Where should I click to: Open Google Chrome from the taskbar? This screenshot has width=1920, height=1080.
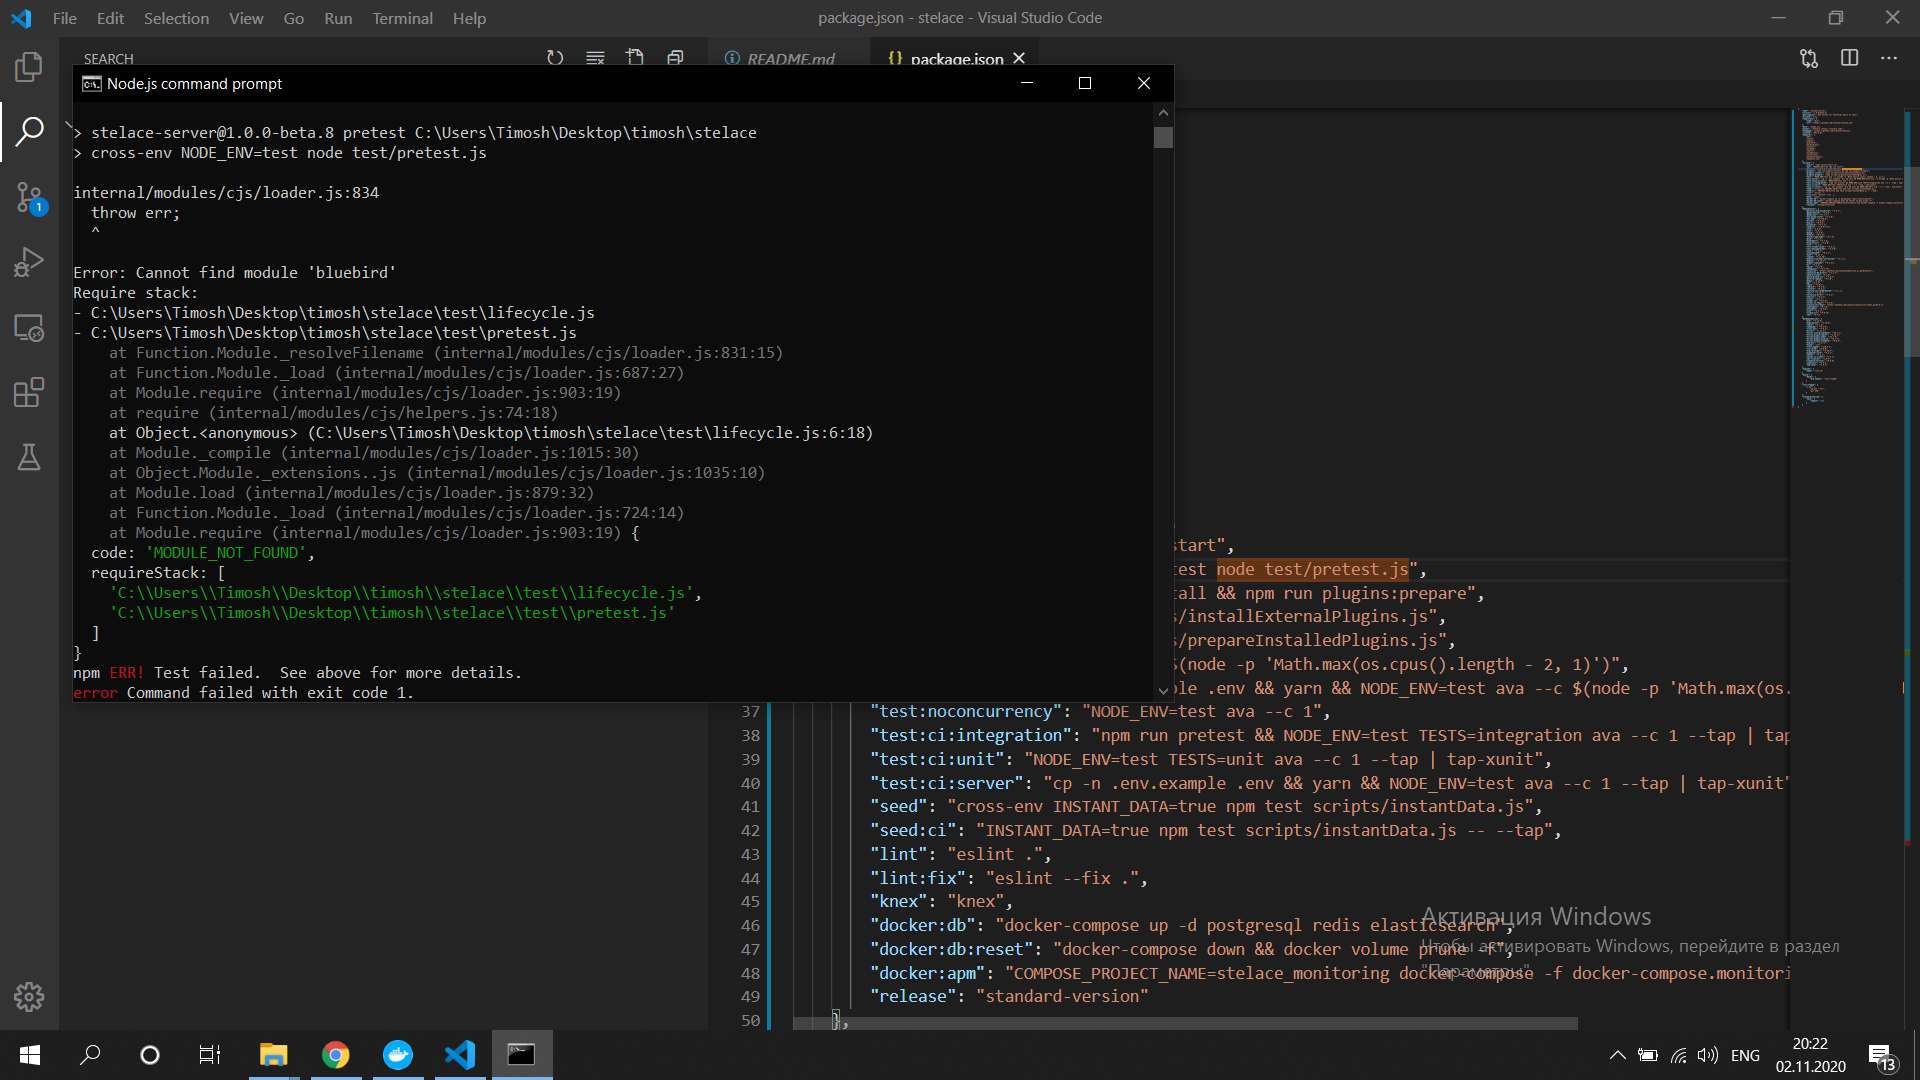point(336,1055)
